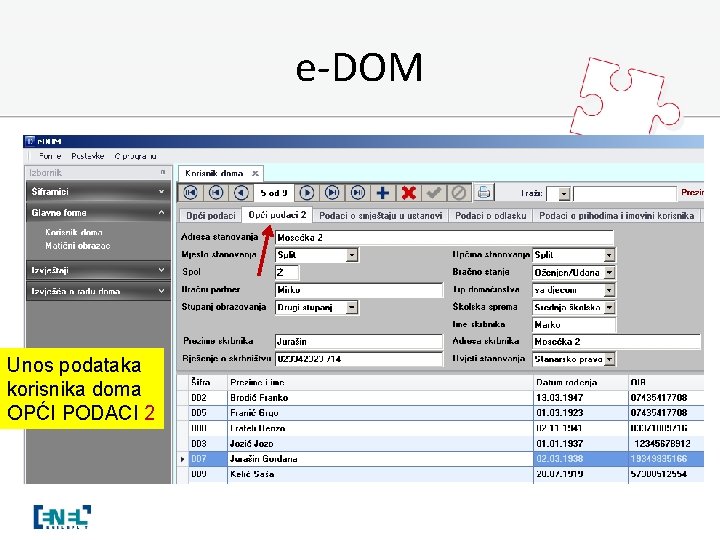This screenshot has height=540, width=720.
Task: Expand the Šifranici sidebar section
Action: (98, 191)
